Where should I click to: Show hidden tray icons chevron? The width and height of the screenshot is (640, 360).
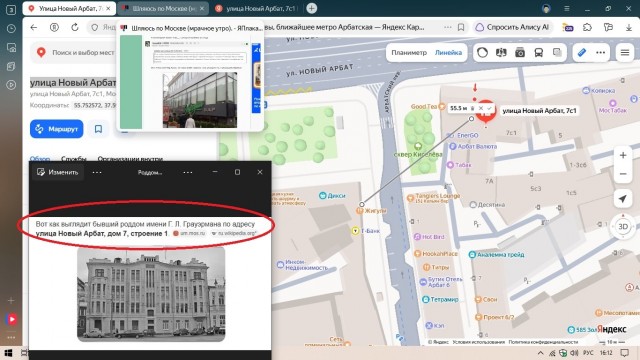[x=540, y=353]
